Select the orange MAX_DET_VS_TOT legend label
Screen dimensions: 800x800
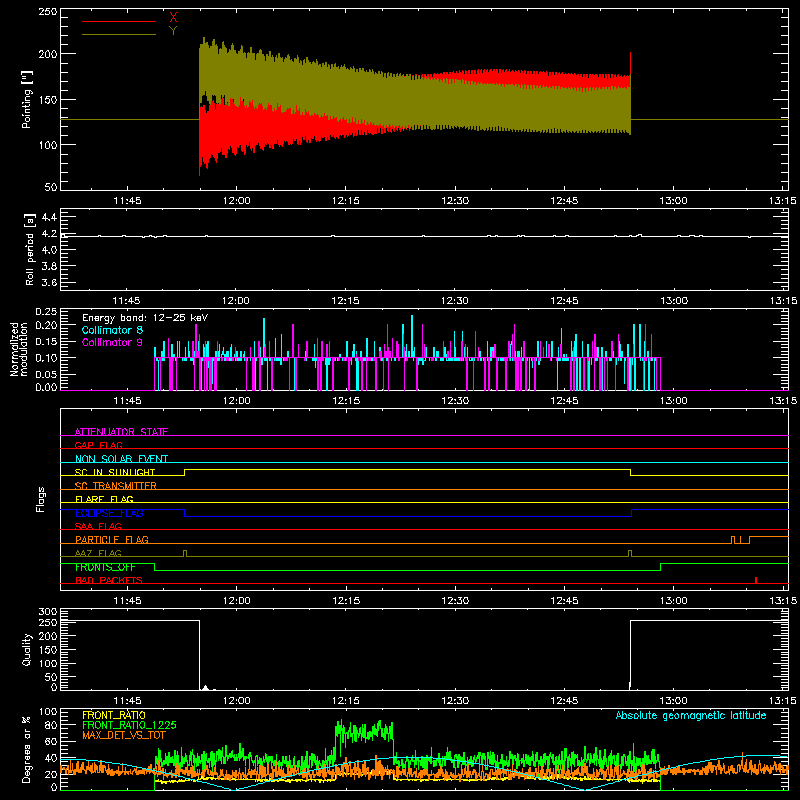124,735
